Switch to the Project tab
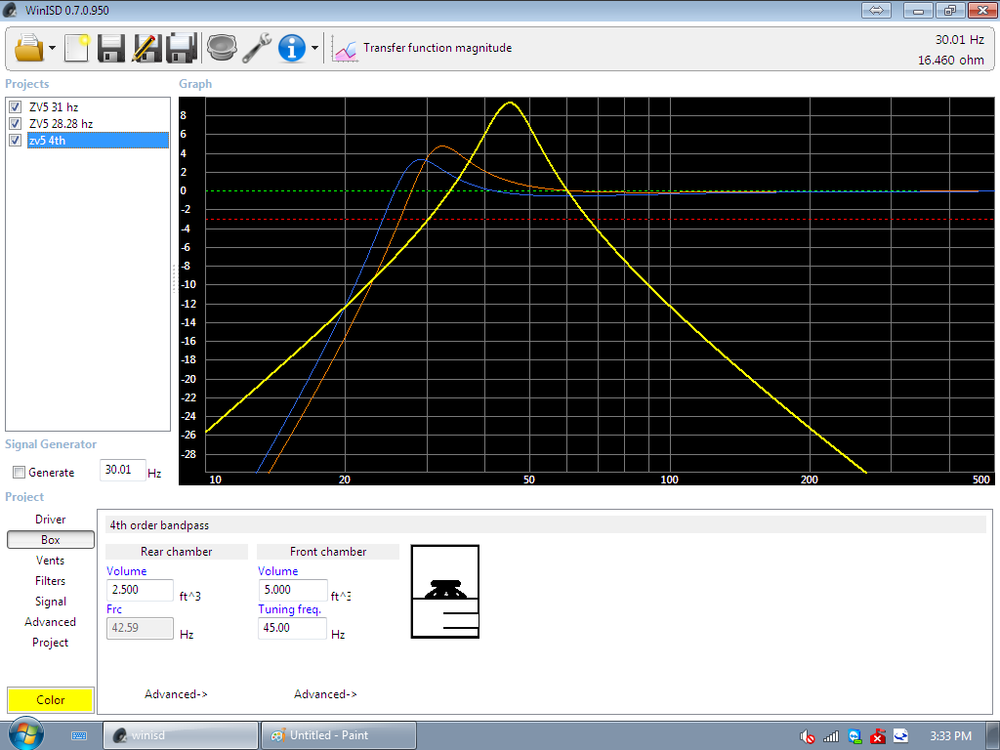The image size is (1000, 750). [x=50, y=642]
